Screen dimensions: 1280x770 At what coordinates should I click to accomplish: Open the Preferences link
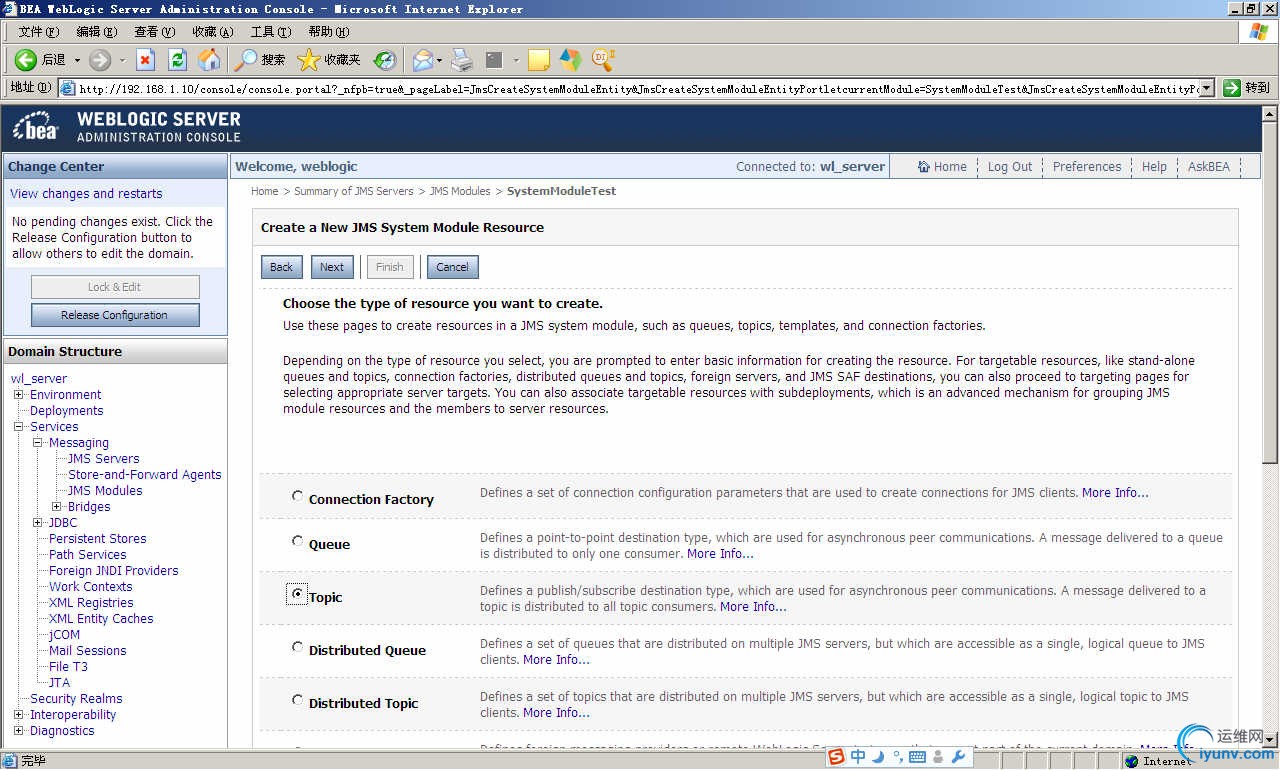tap(1087, 167)
